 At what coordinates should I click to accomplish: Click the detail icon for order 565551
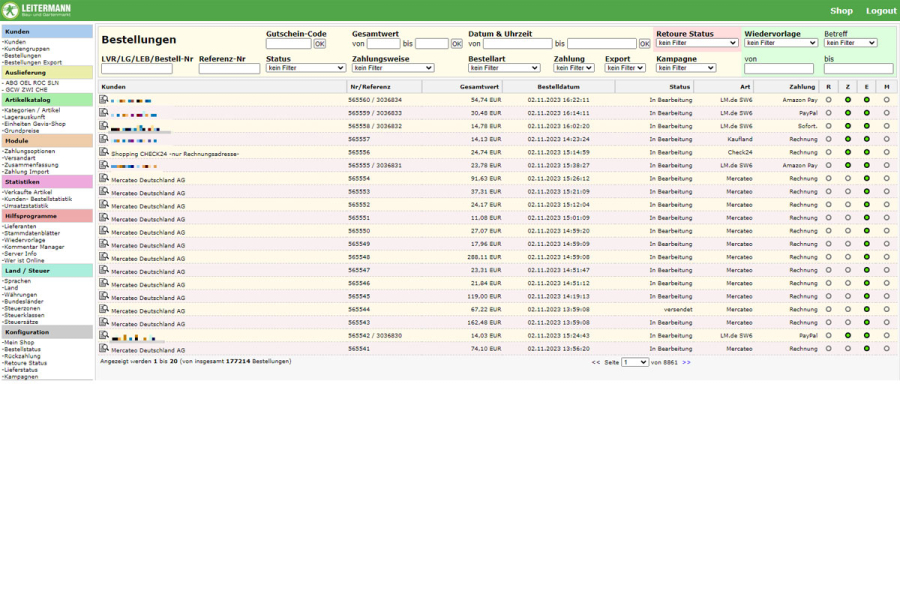point(104,217)
